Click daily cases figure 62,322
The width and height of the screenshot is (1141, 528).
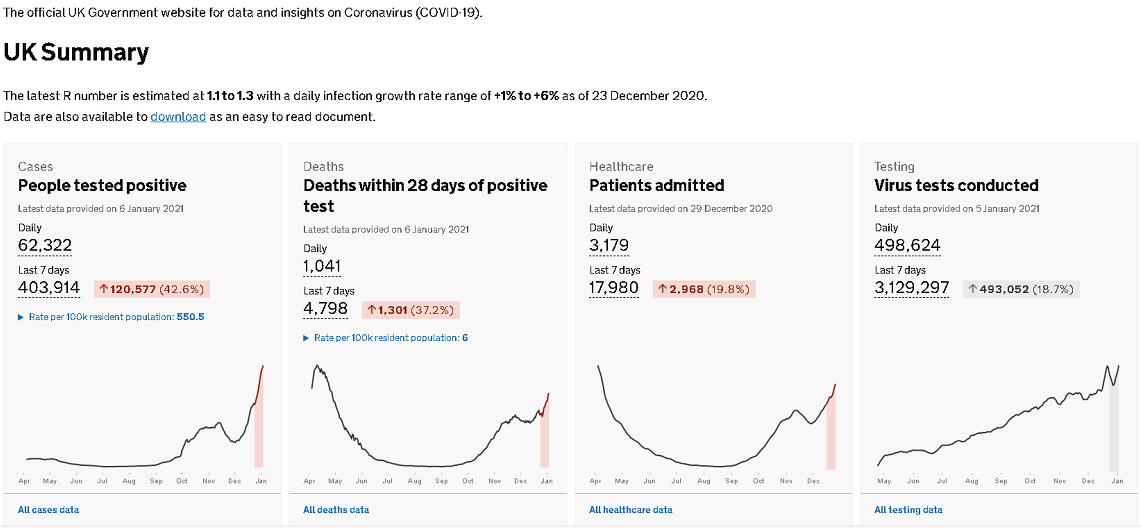[45, 246]
